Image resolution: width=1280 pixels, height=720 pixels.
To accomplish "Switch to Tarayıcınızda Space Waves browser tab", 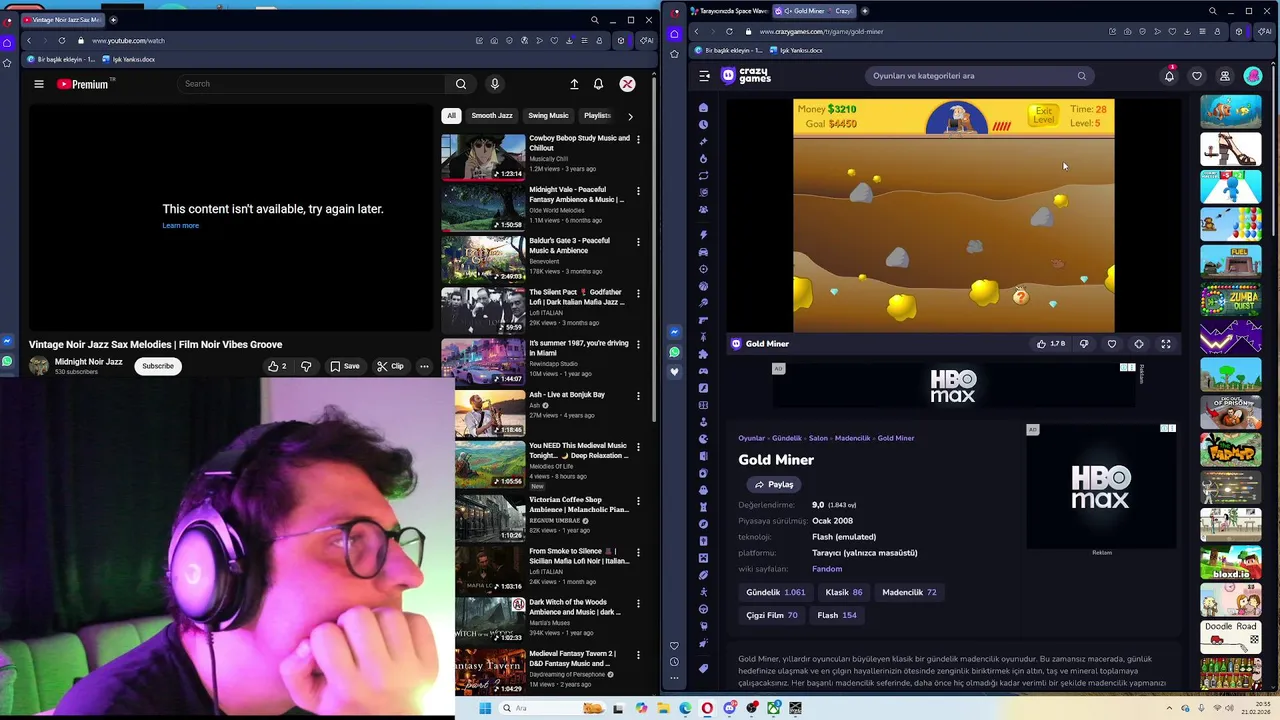I will [x=728, y=11].
